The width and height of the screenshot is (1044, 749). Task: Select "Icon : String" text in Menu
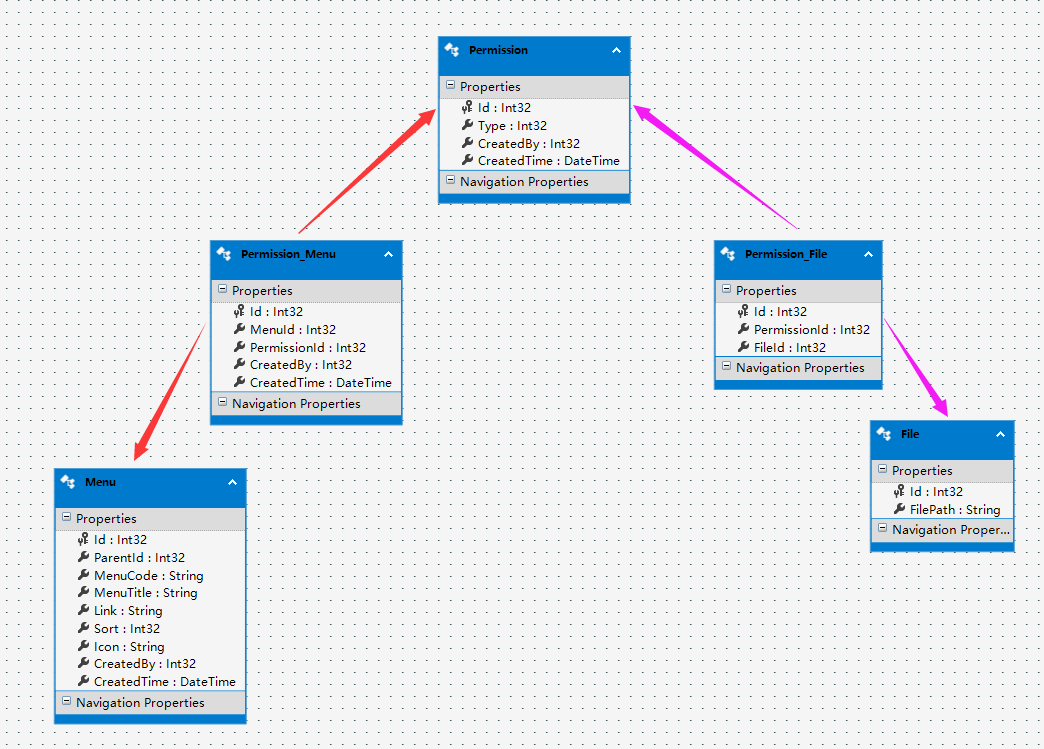tap(129, 646)
